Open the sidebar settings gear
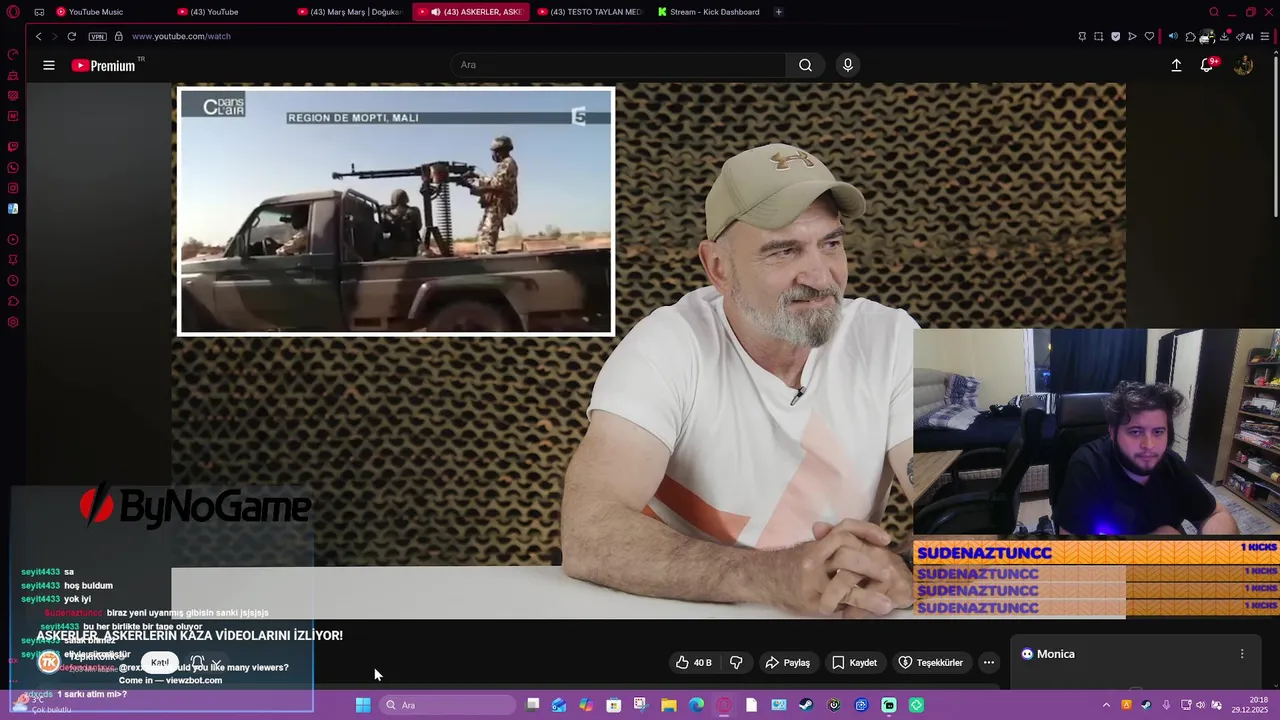1280x720 pixels. (13, 322)
